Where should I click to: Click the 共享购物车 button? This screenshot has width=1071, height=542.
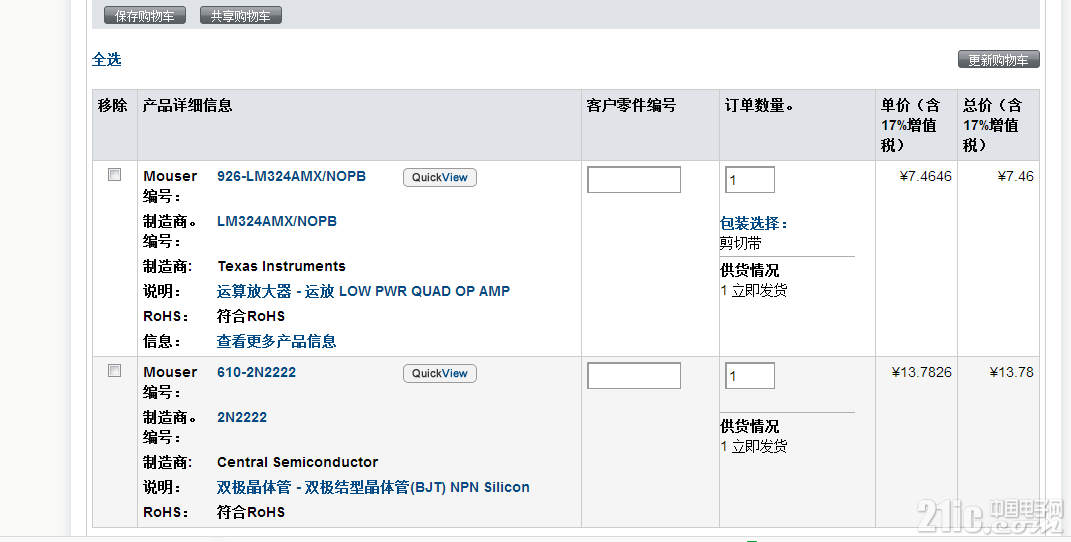[x=240, y=16]
